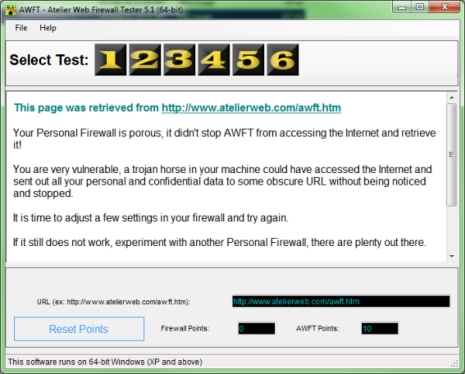This screenshot has height=374, width=465.
Task: Click the Firewall Points value box
Action: click(256, 328)
